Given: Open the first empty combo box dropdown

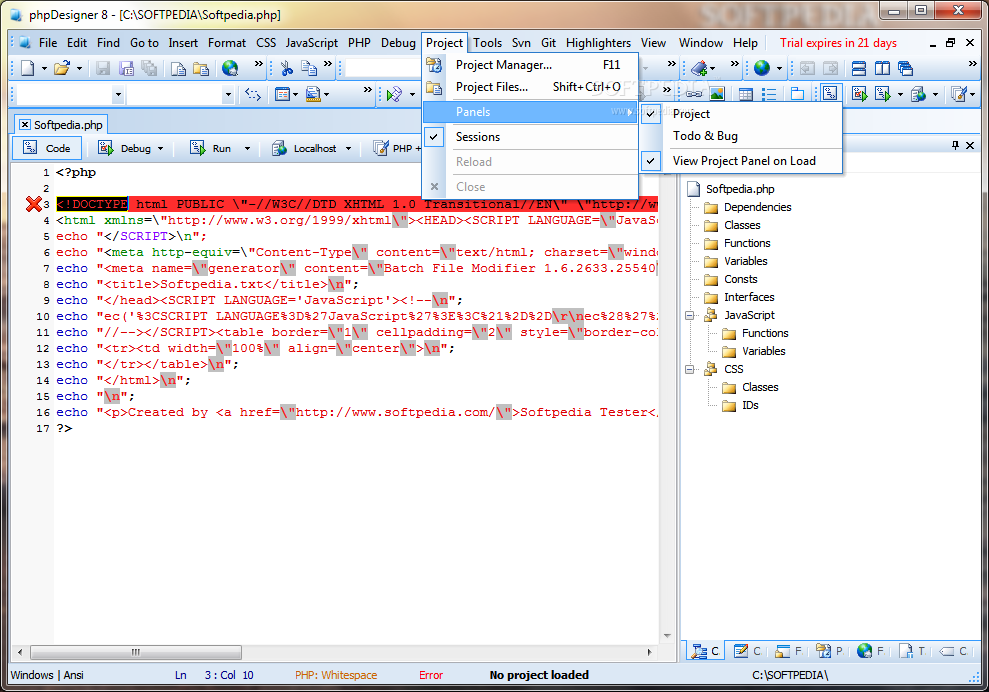Looking at the screenshot, I should click(118, 95).
